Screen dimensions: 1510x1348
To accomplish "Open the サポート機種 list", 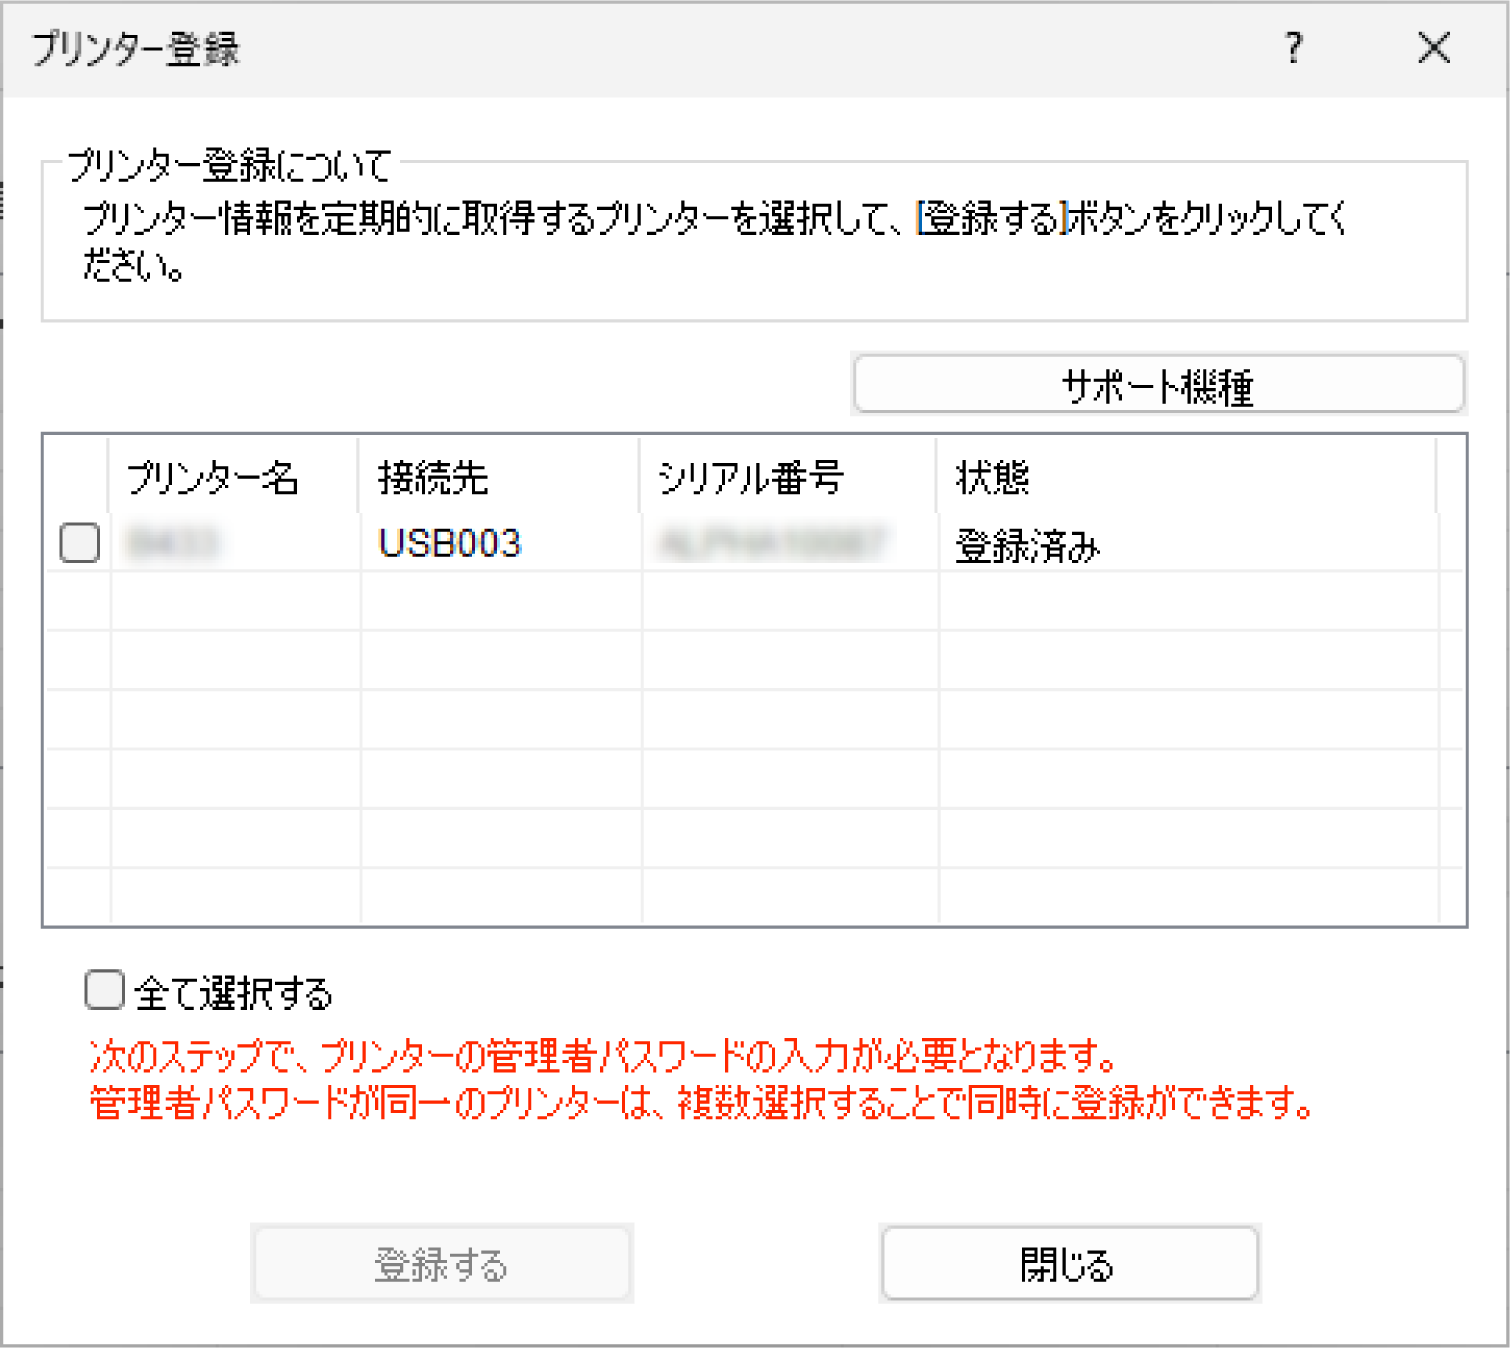I will coord(1158,384).
